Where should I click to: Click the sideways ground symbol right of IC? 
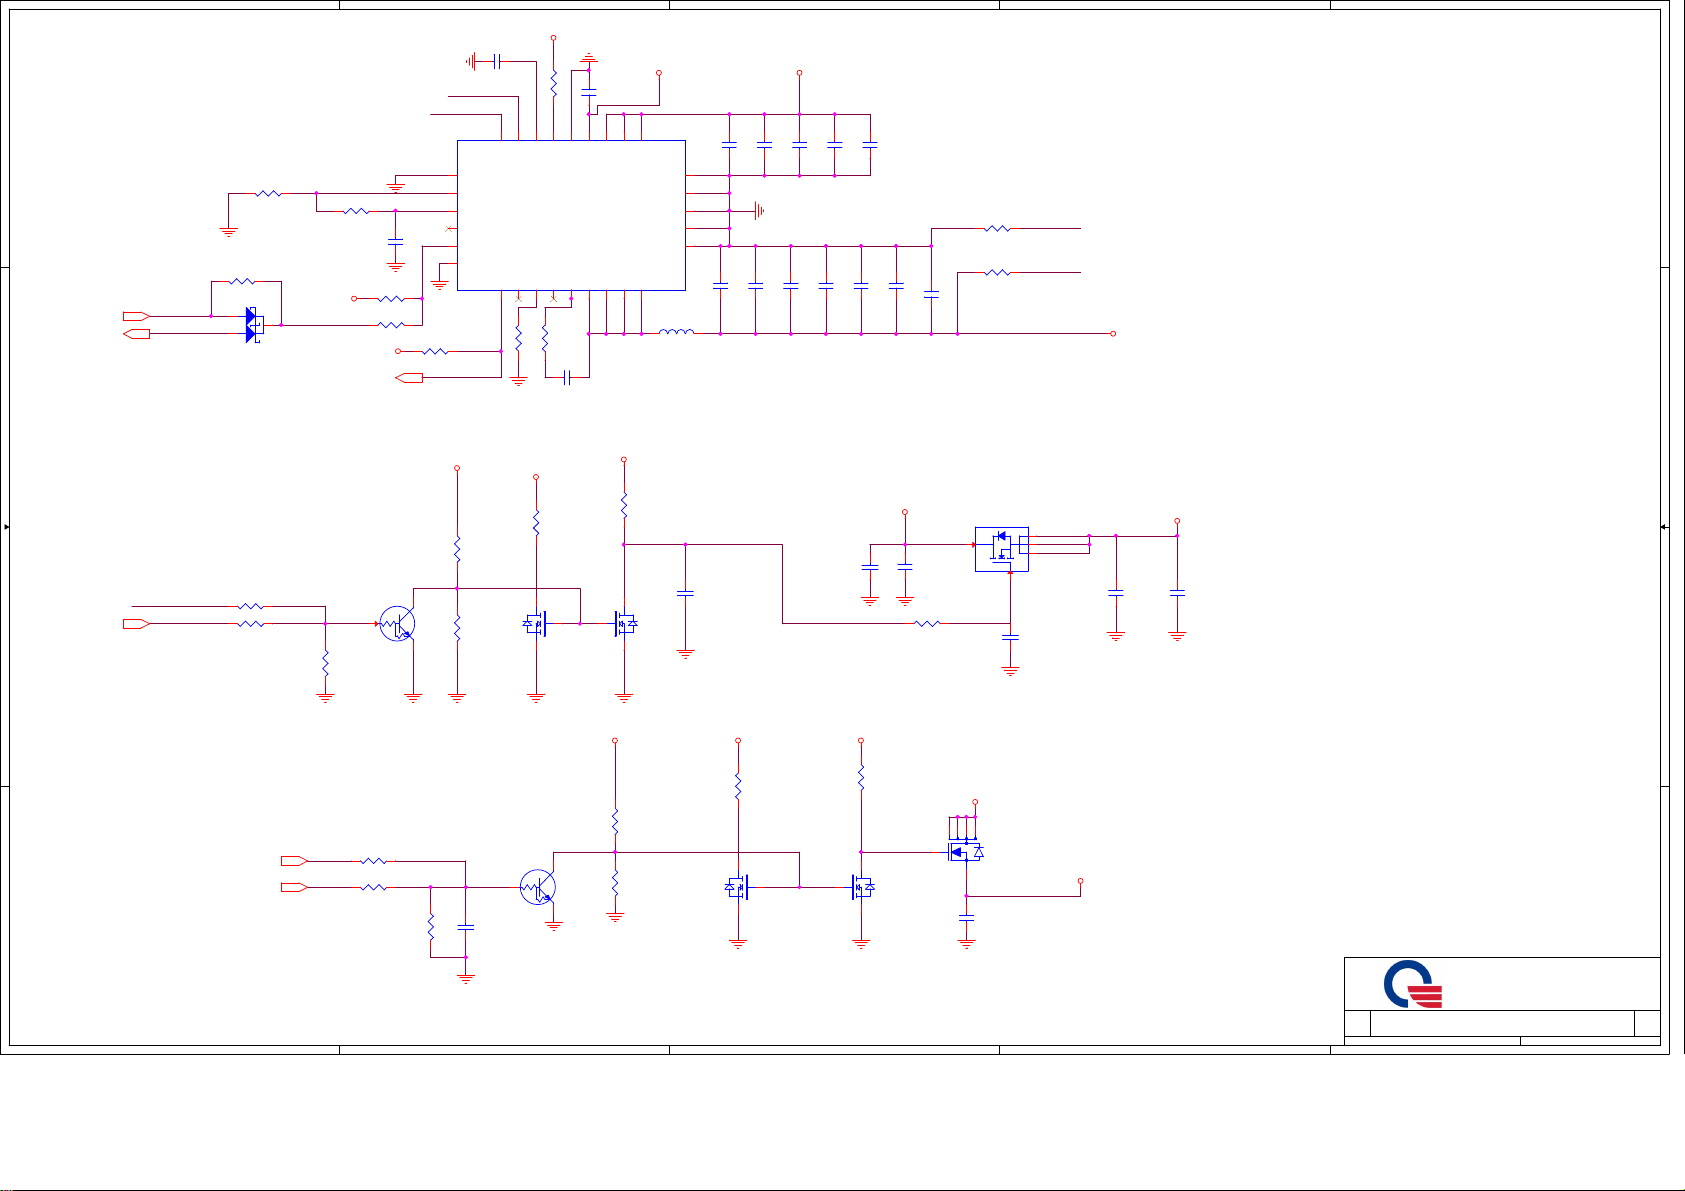pyautogui.click(x=759, y=211)
